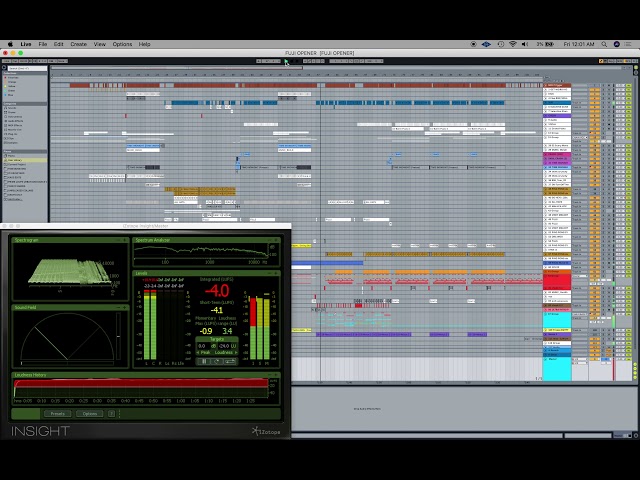Click the left arrow beside Peak label

coord(198,353)
